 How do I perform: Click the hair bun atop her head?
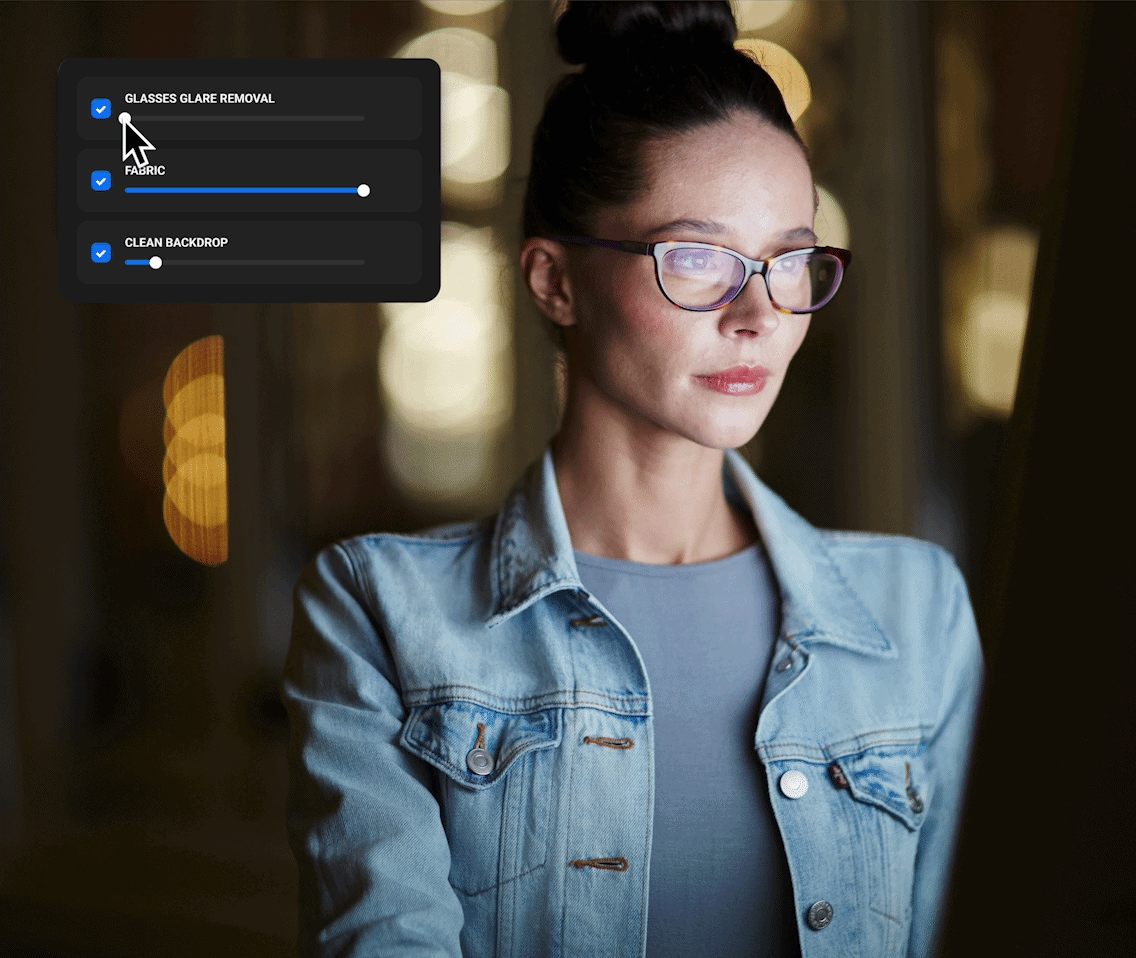[644, 32]
